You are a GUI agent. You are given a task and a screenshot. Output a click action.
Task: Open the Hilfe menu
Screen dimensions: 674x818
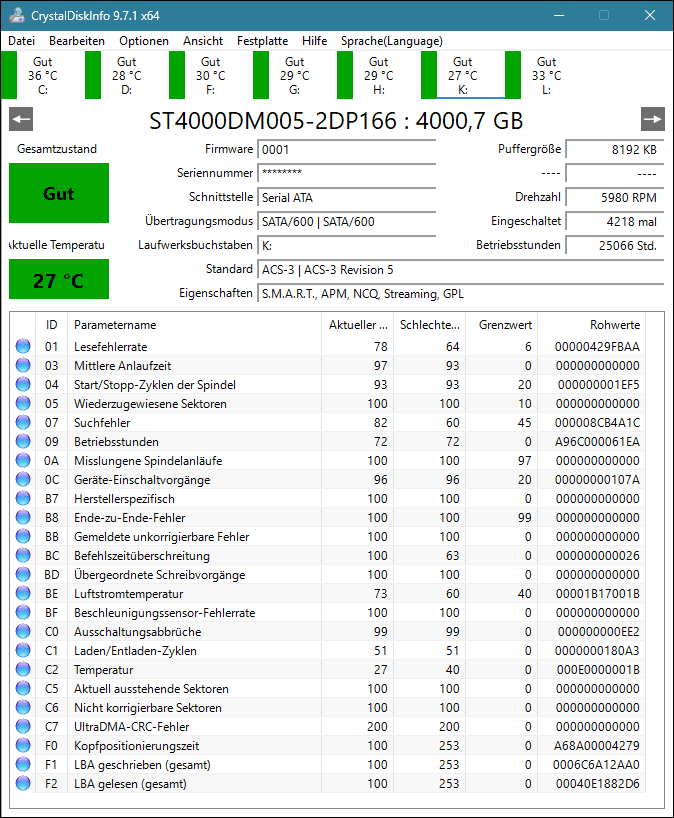pyautogui.click(x=315, y=41)
